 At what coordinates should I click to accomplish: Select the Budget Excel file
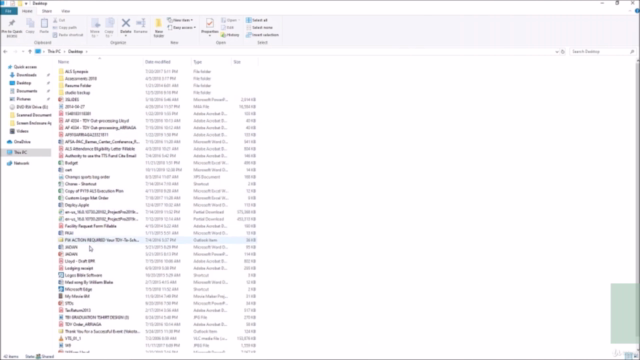71,162
